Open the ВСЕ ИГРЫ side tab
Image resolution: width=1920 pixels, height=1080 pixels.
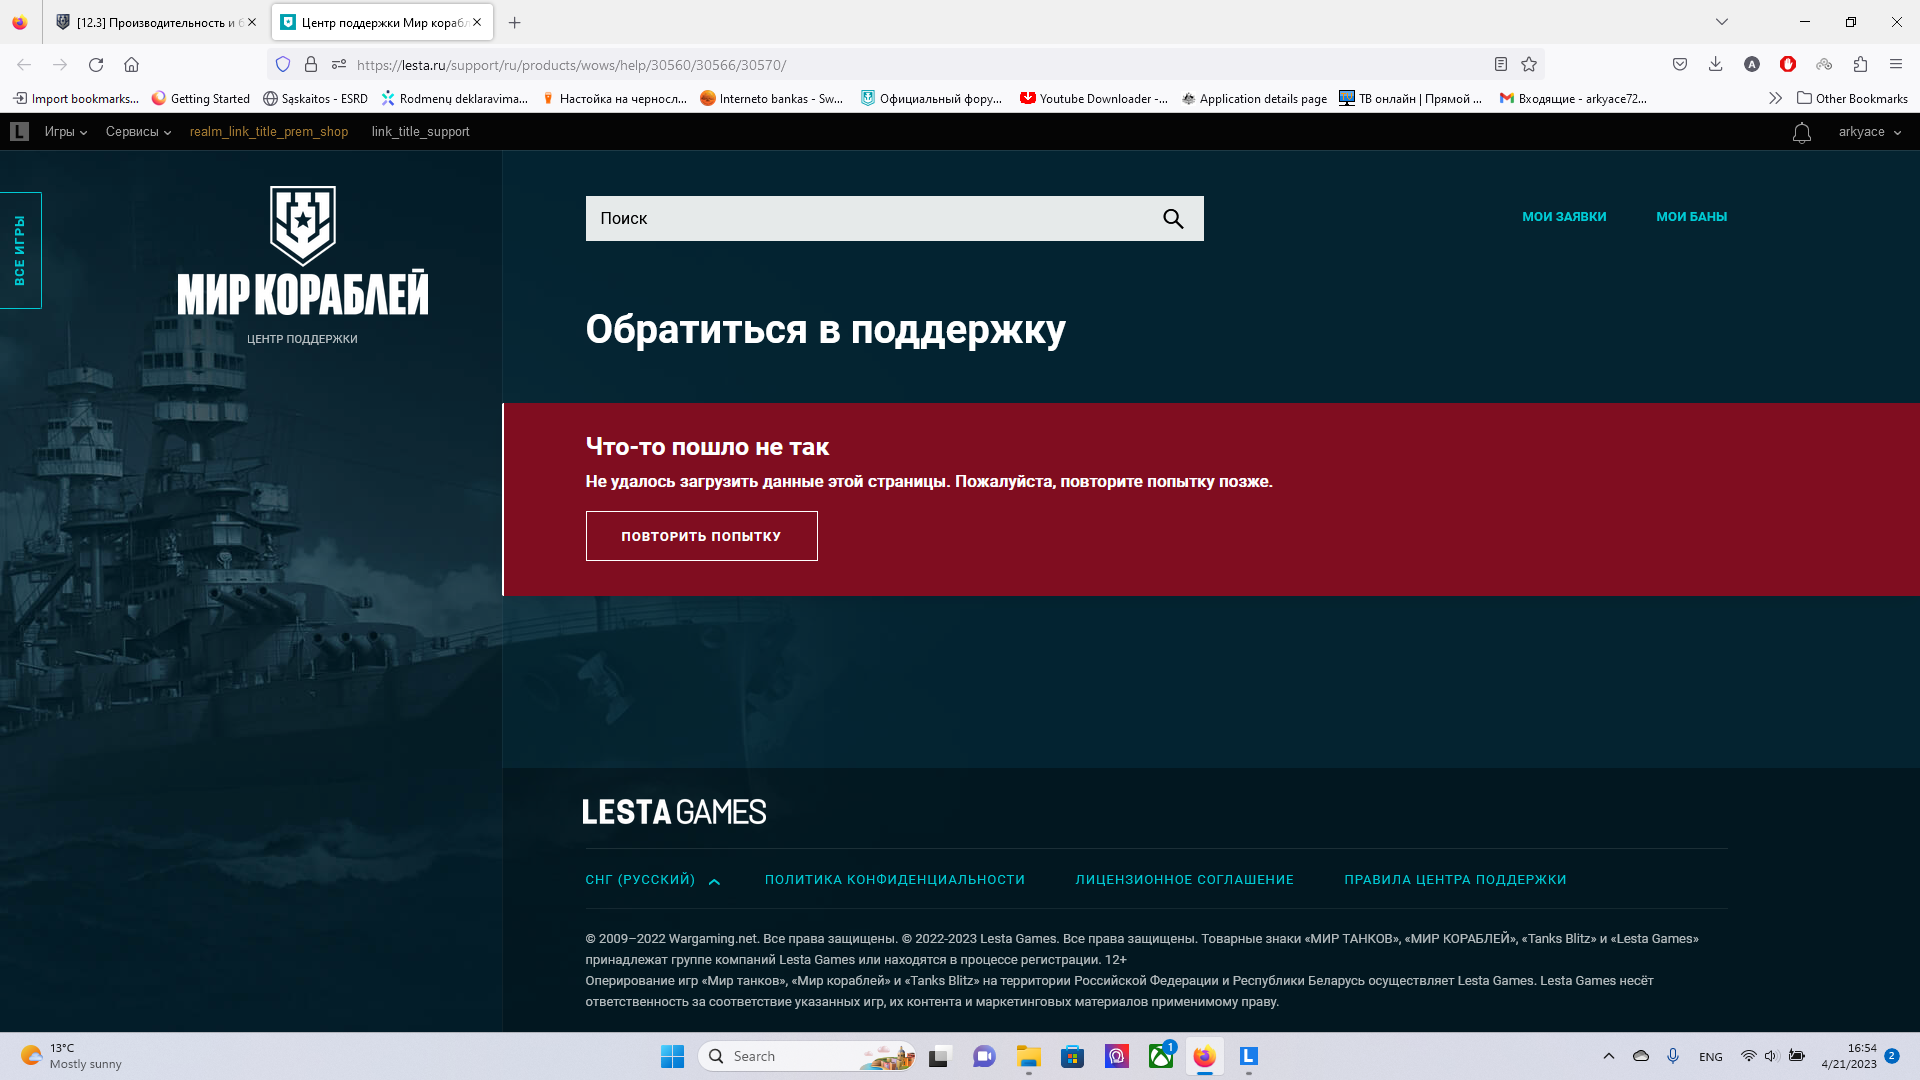click(20, 250)
